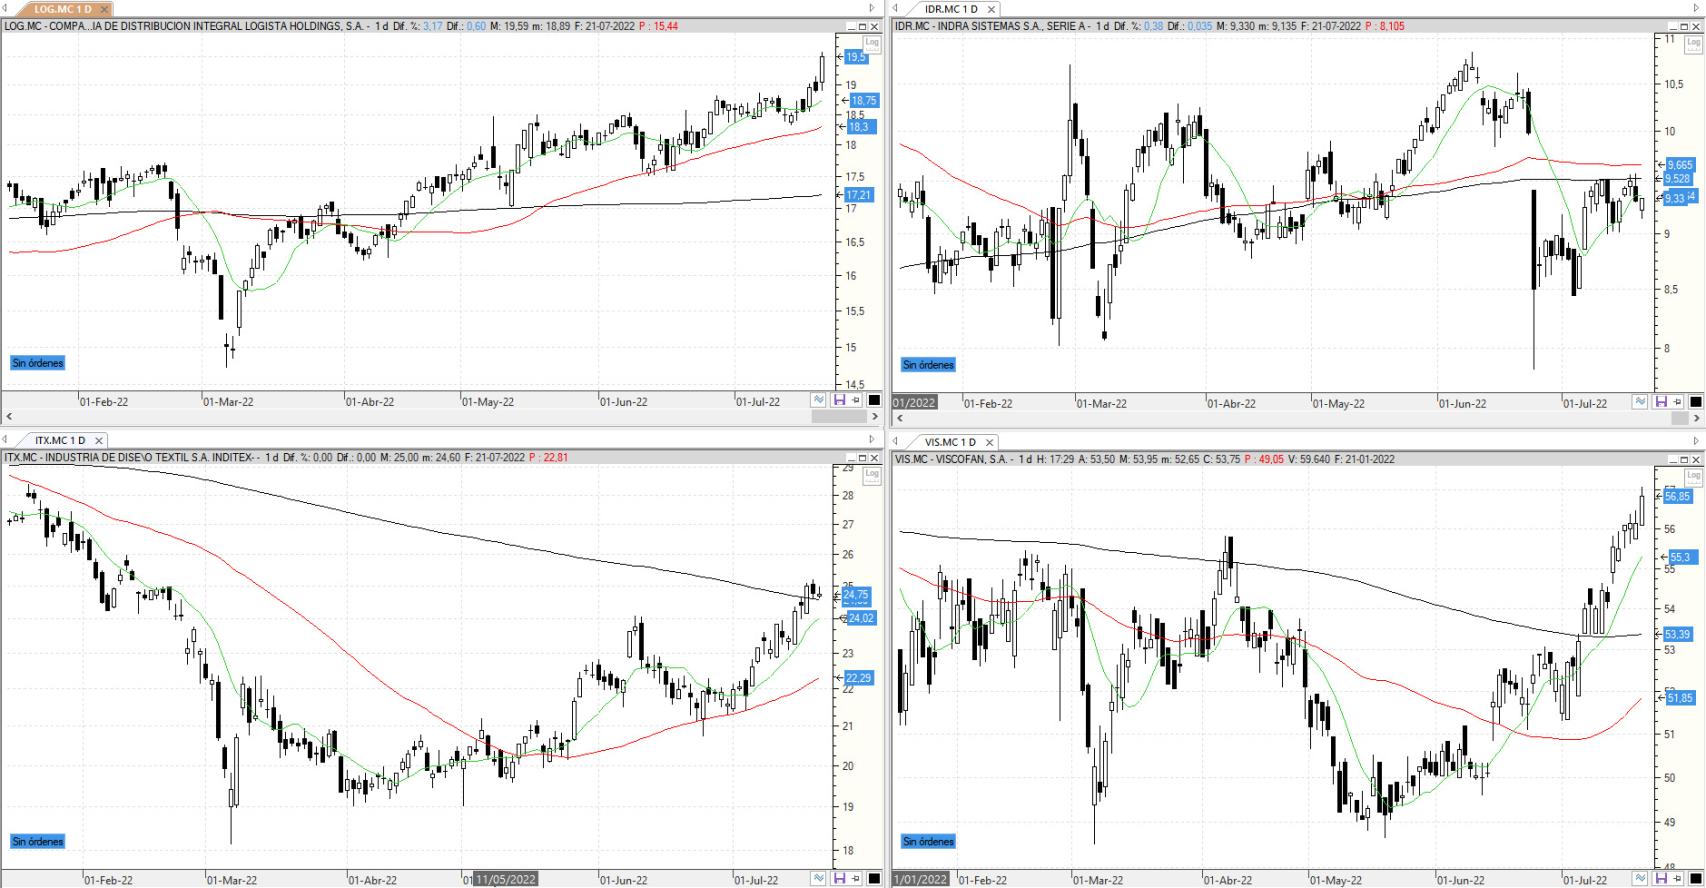Click the save icon in IDR.MC chart

pos(1661,402)
